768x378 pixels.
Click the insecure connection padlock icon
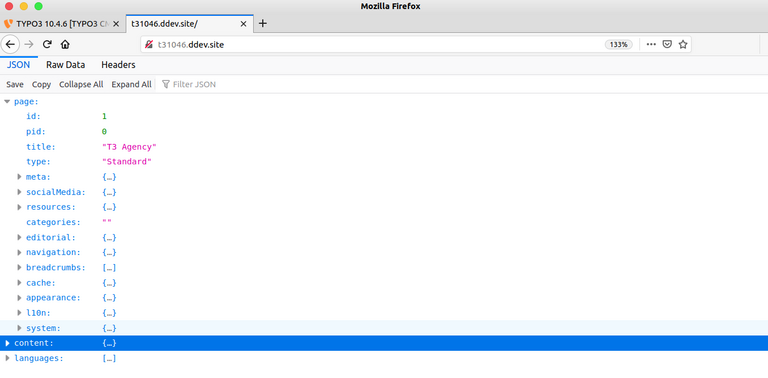point(149,45)
